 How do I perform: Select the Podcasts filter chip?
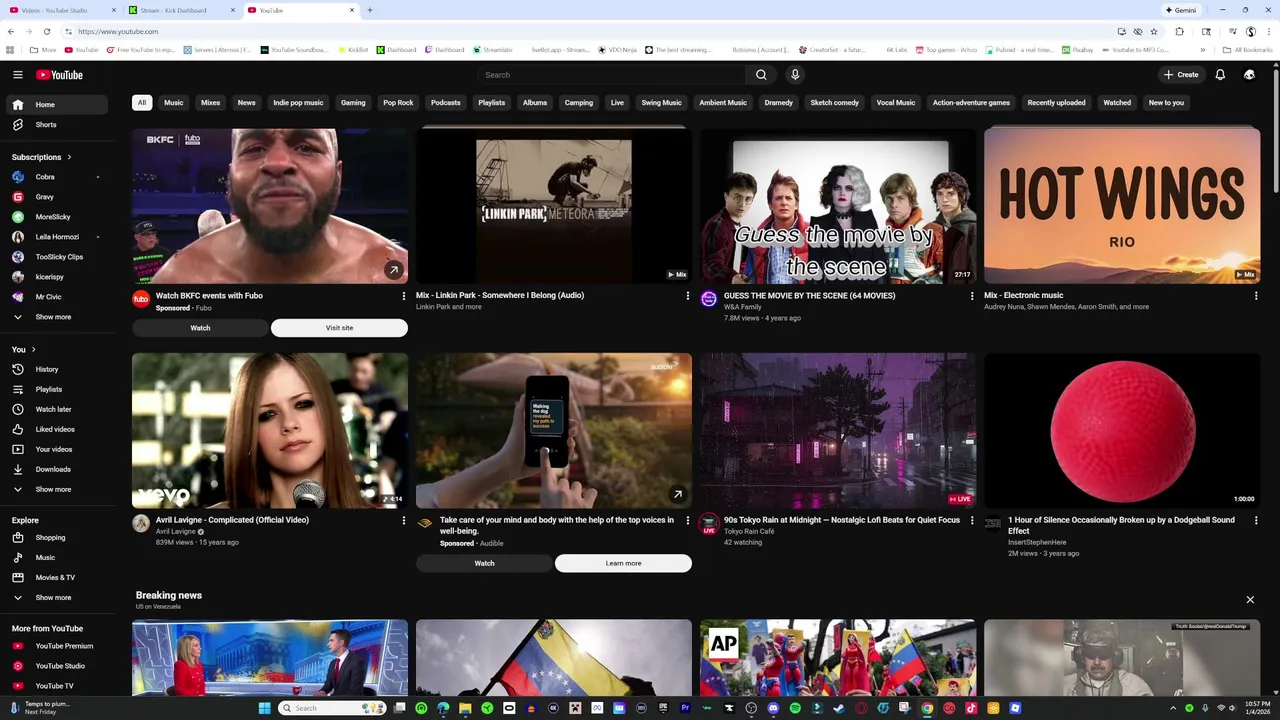(446, 103)
